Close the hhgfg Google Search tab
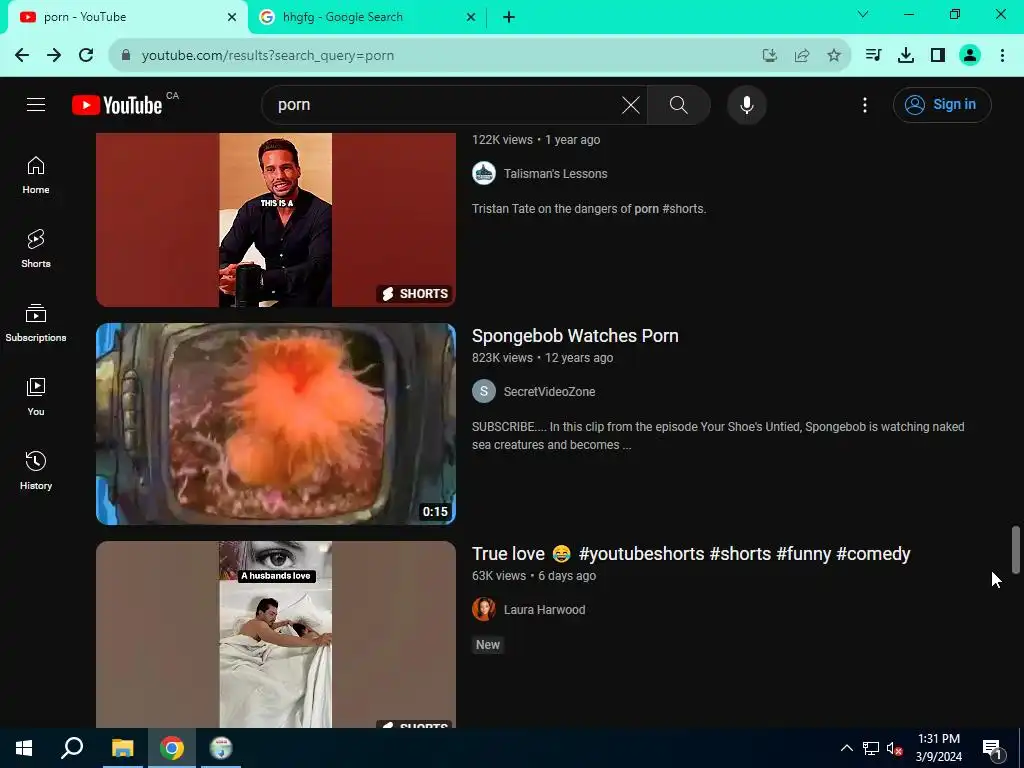The height and width of the screenshot is (768, 1024). pyautogui.click(x=471, y=17)
